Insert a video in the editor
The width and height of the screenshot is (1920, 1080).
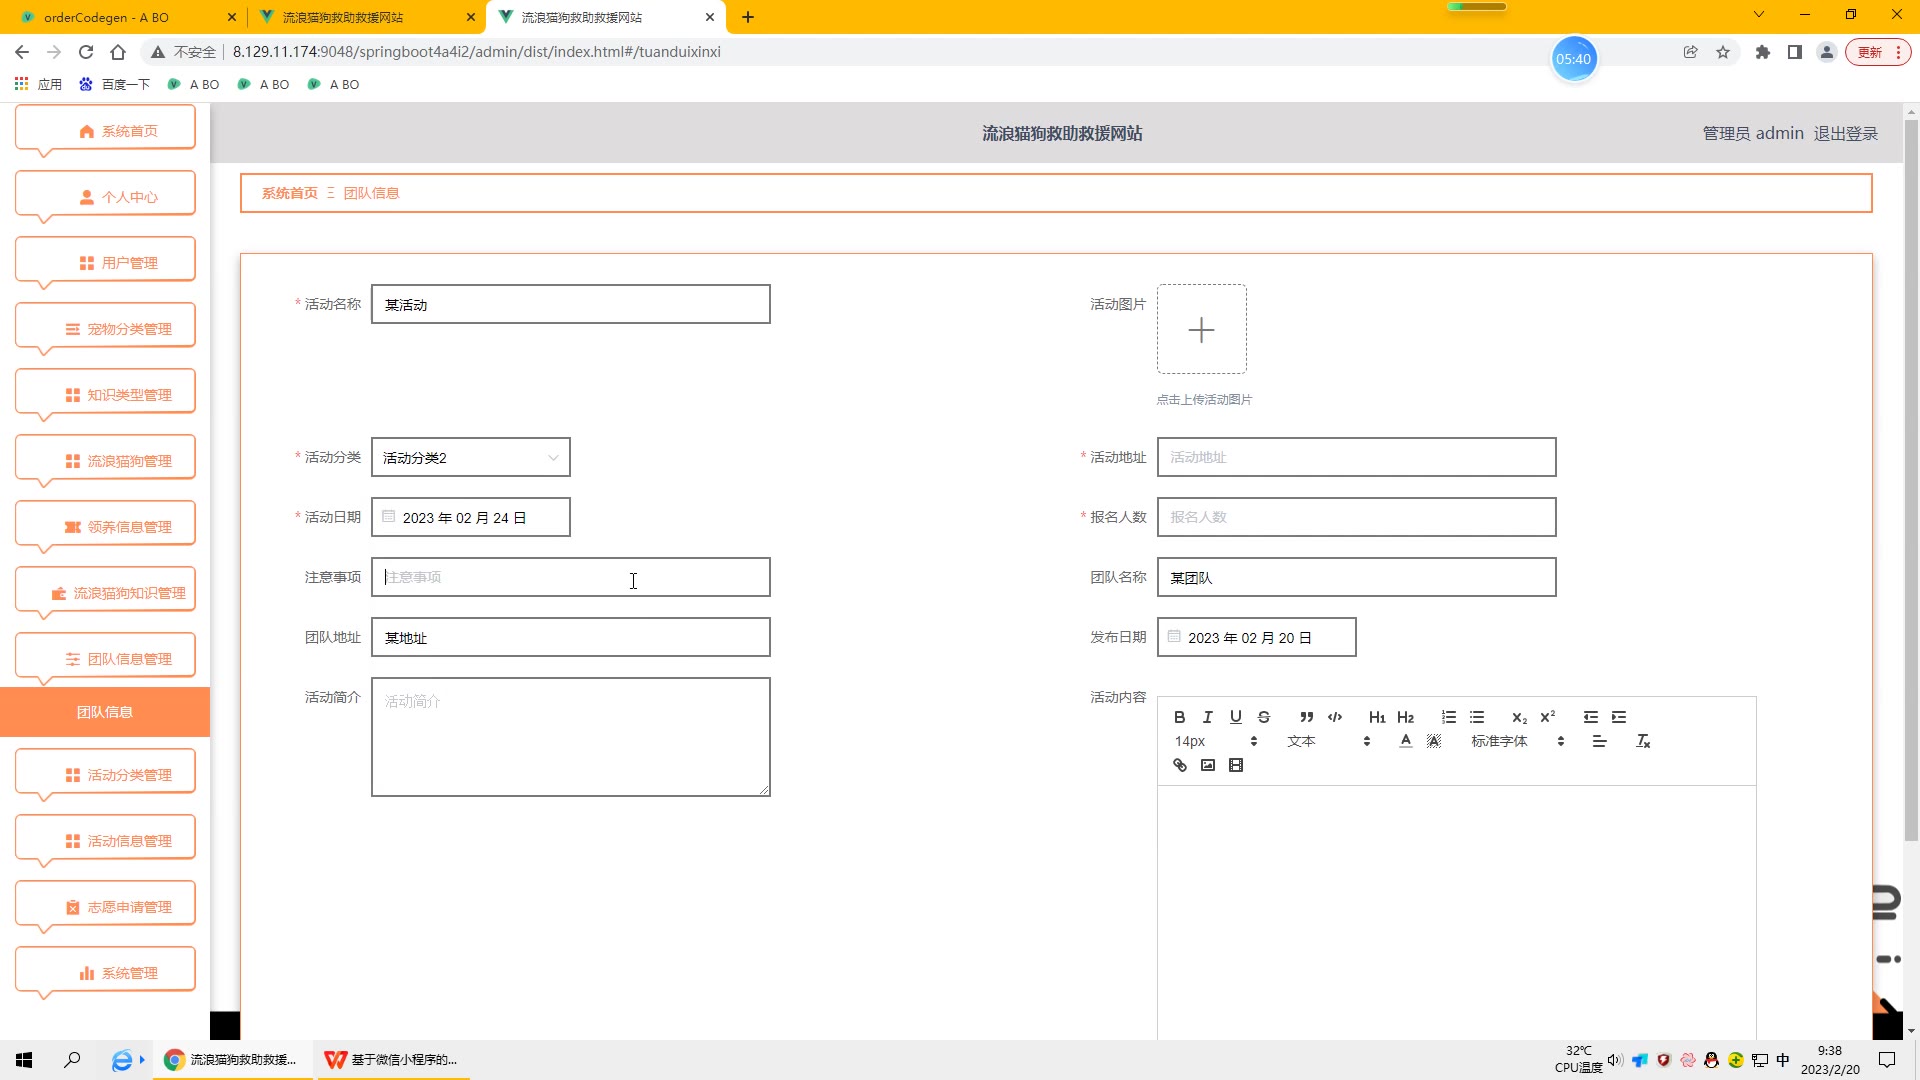[1236, 765]
